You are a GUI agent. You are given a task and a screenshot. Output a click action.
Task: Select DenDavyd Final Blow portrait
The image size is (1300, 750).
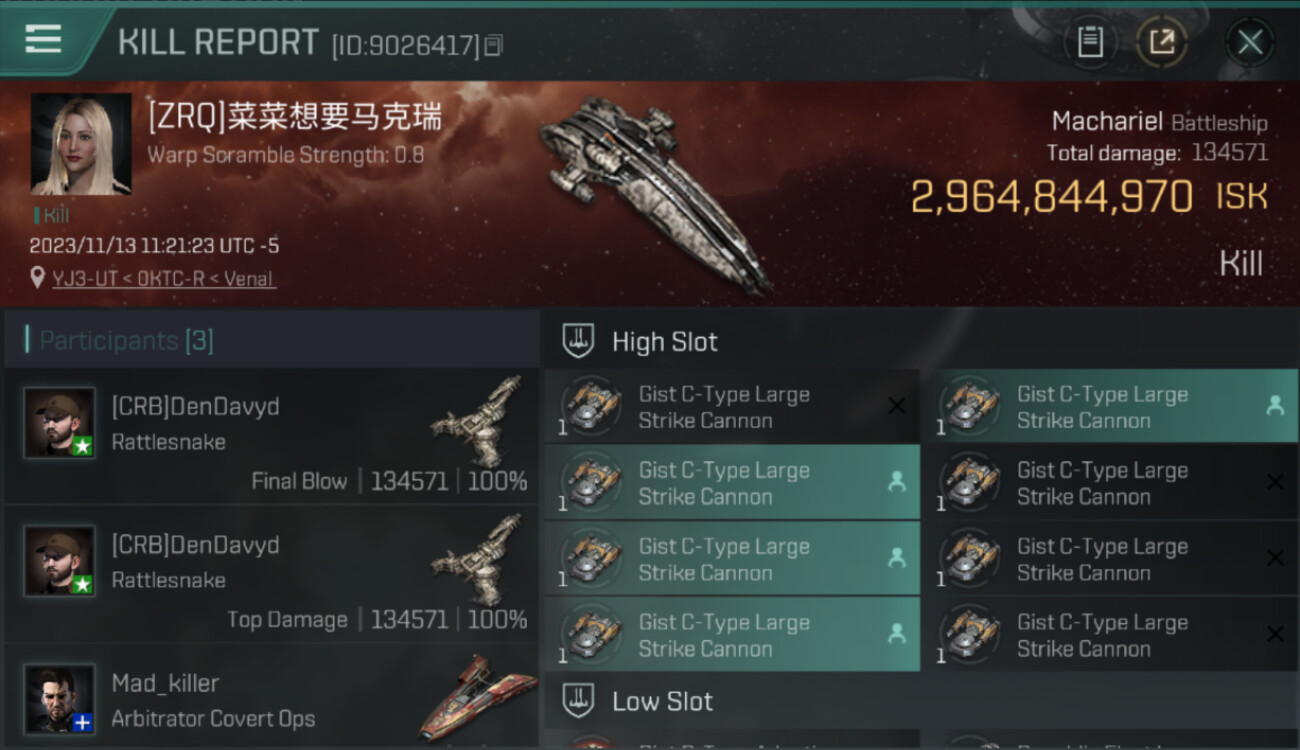click(x=60, y=422)
